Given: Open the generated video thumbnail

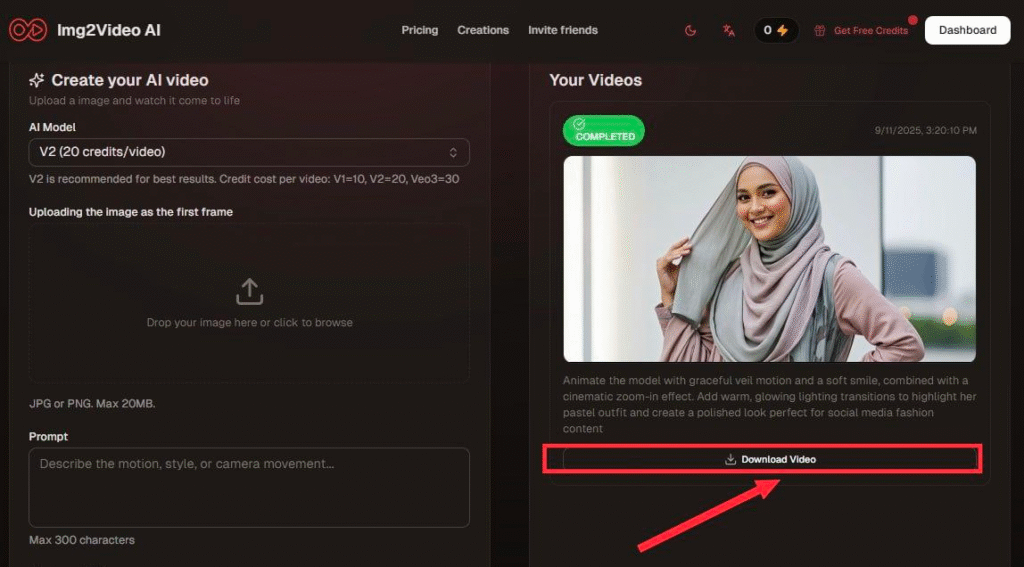Looking at the screenshot, I should click(x=769, y=259).
